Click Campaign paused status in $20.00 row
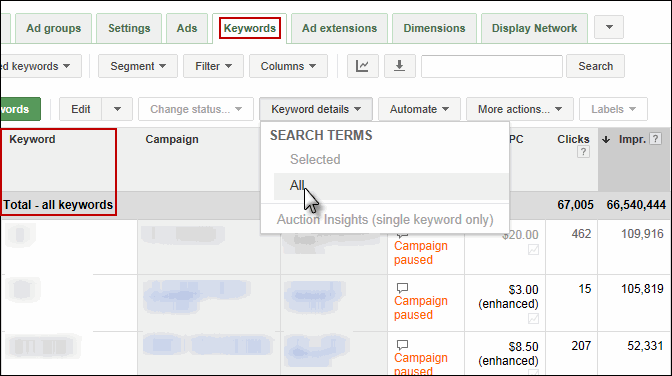672x376 pixels. (x=421, y=253)
